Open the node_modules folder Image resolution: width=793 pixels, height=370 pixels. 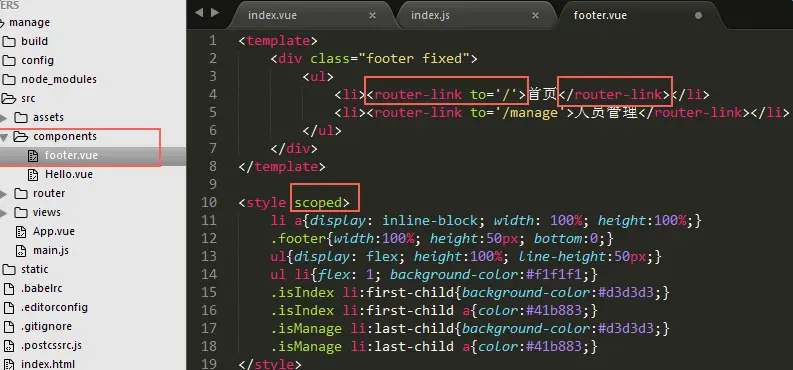(x=59, y=79)
